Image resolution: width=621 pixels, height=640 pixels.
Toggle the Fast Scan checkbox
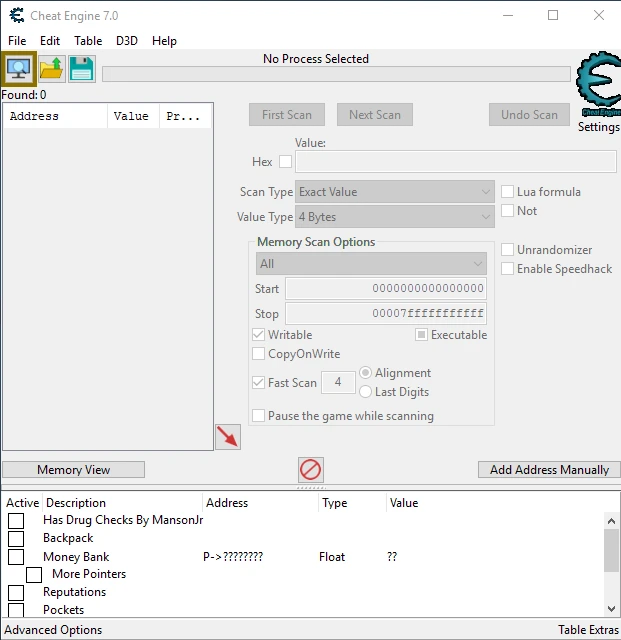click(x=258, y=382)
